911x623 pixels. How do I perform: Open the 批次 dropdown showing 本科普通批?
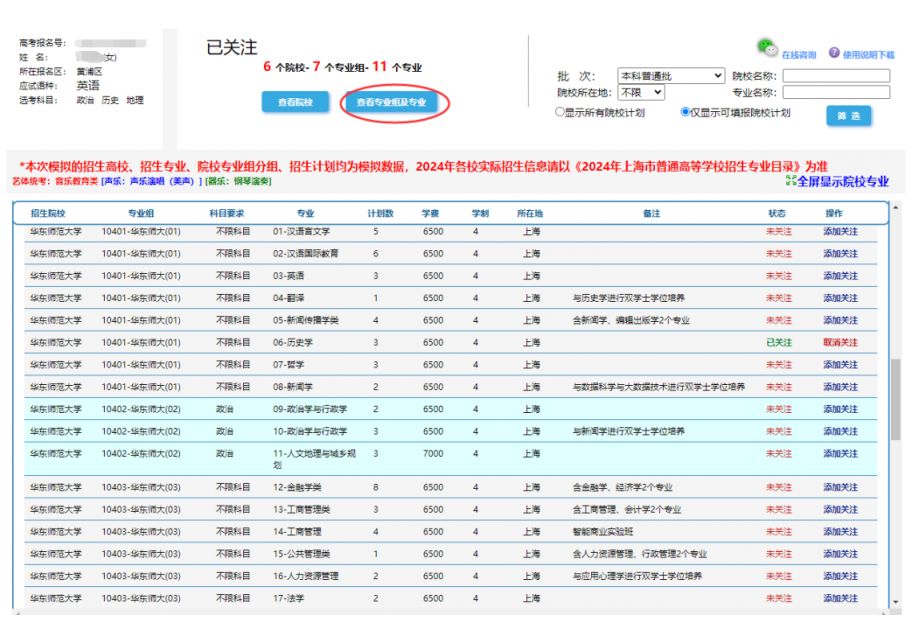670,76
